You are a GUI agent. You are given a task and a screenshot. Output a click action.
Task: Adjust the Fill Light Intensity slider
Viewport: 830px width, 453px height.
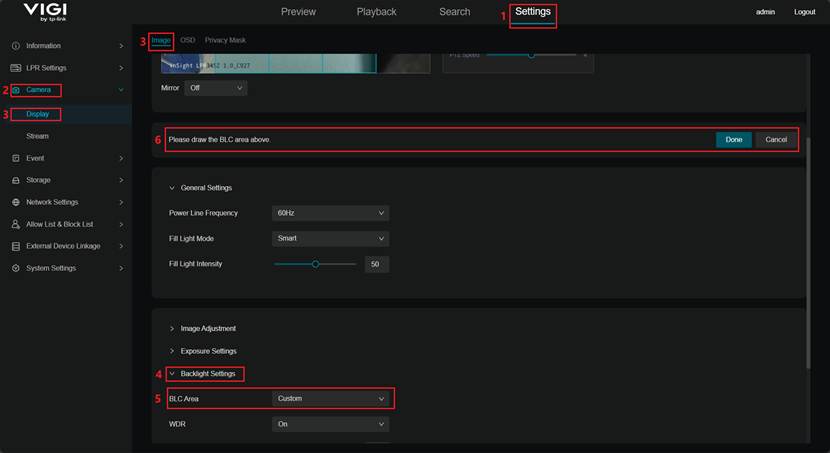click(315, 264)
